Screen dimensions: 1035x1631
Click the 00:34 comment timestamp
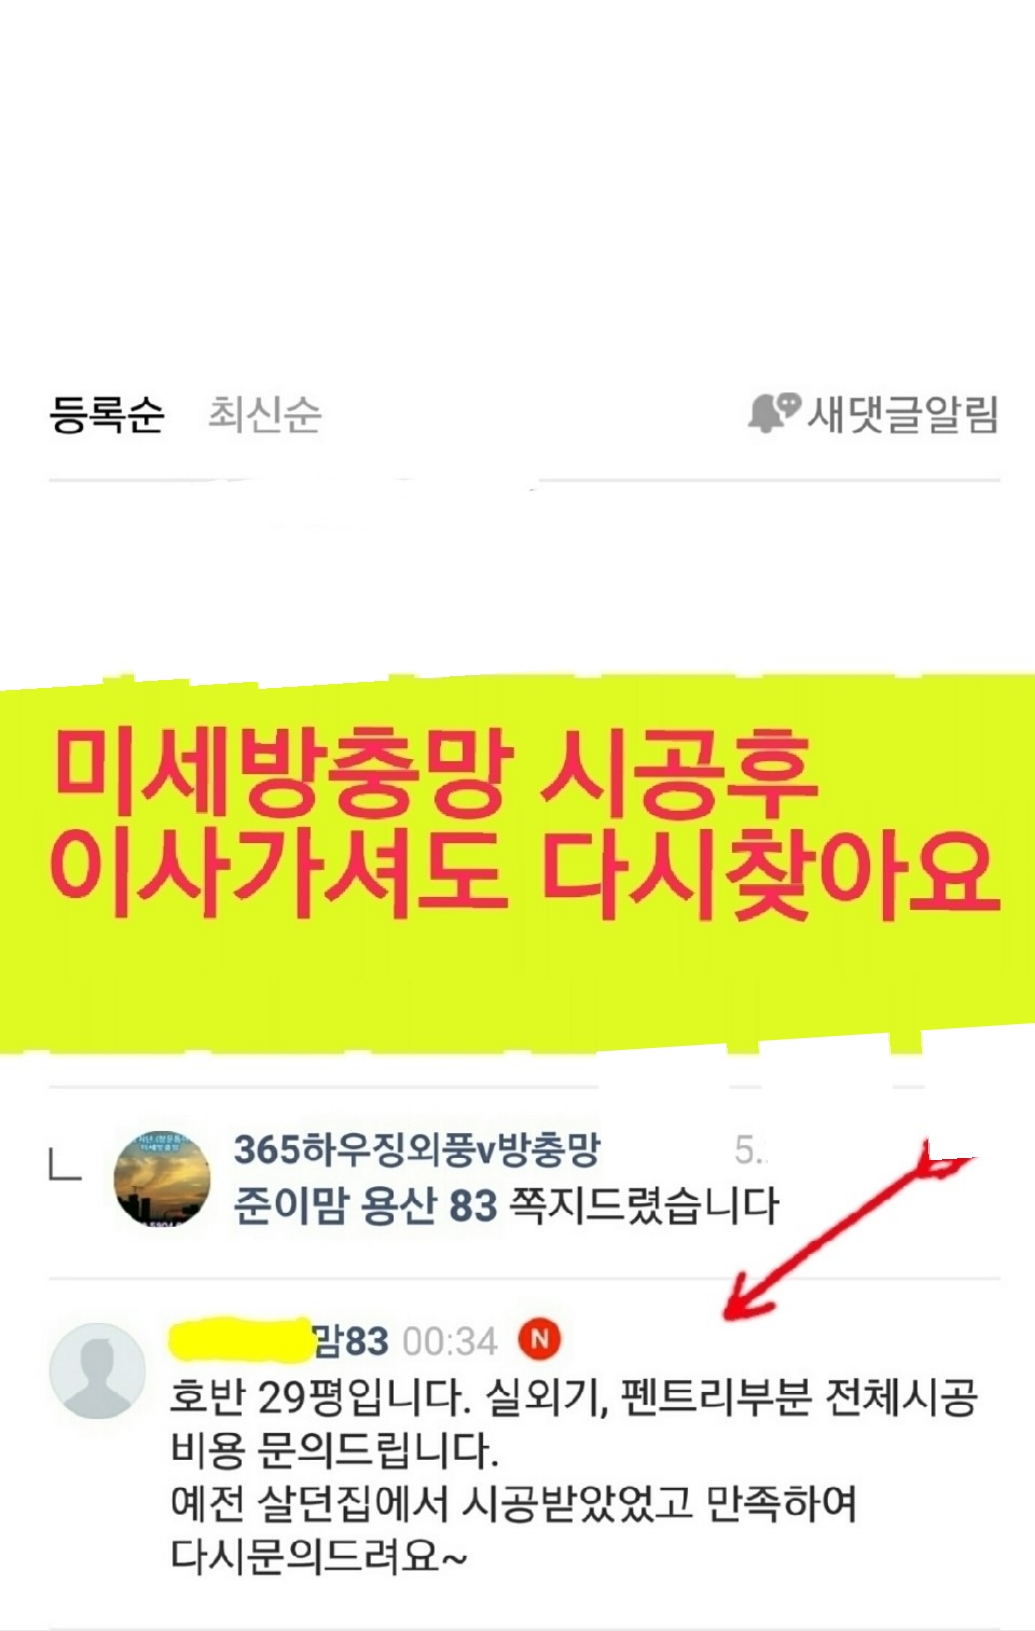coord(450,1342)
